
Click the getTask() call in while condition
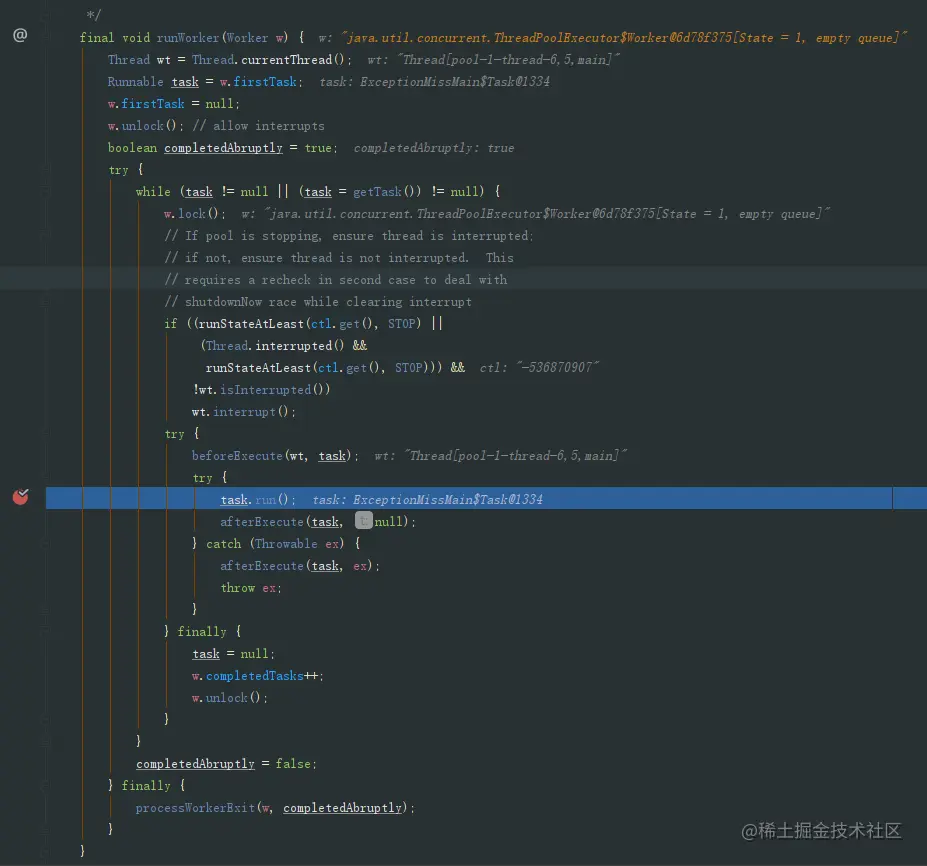[x=385, y=192]
